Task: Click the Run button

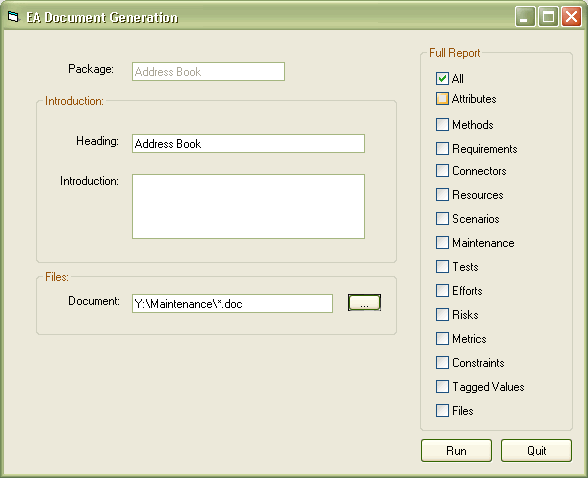Action: (x=456, y=450)
